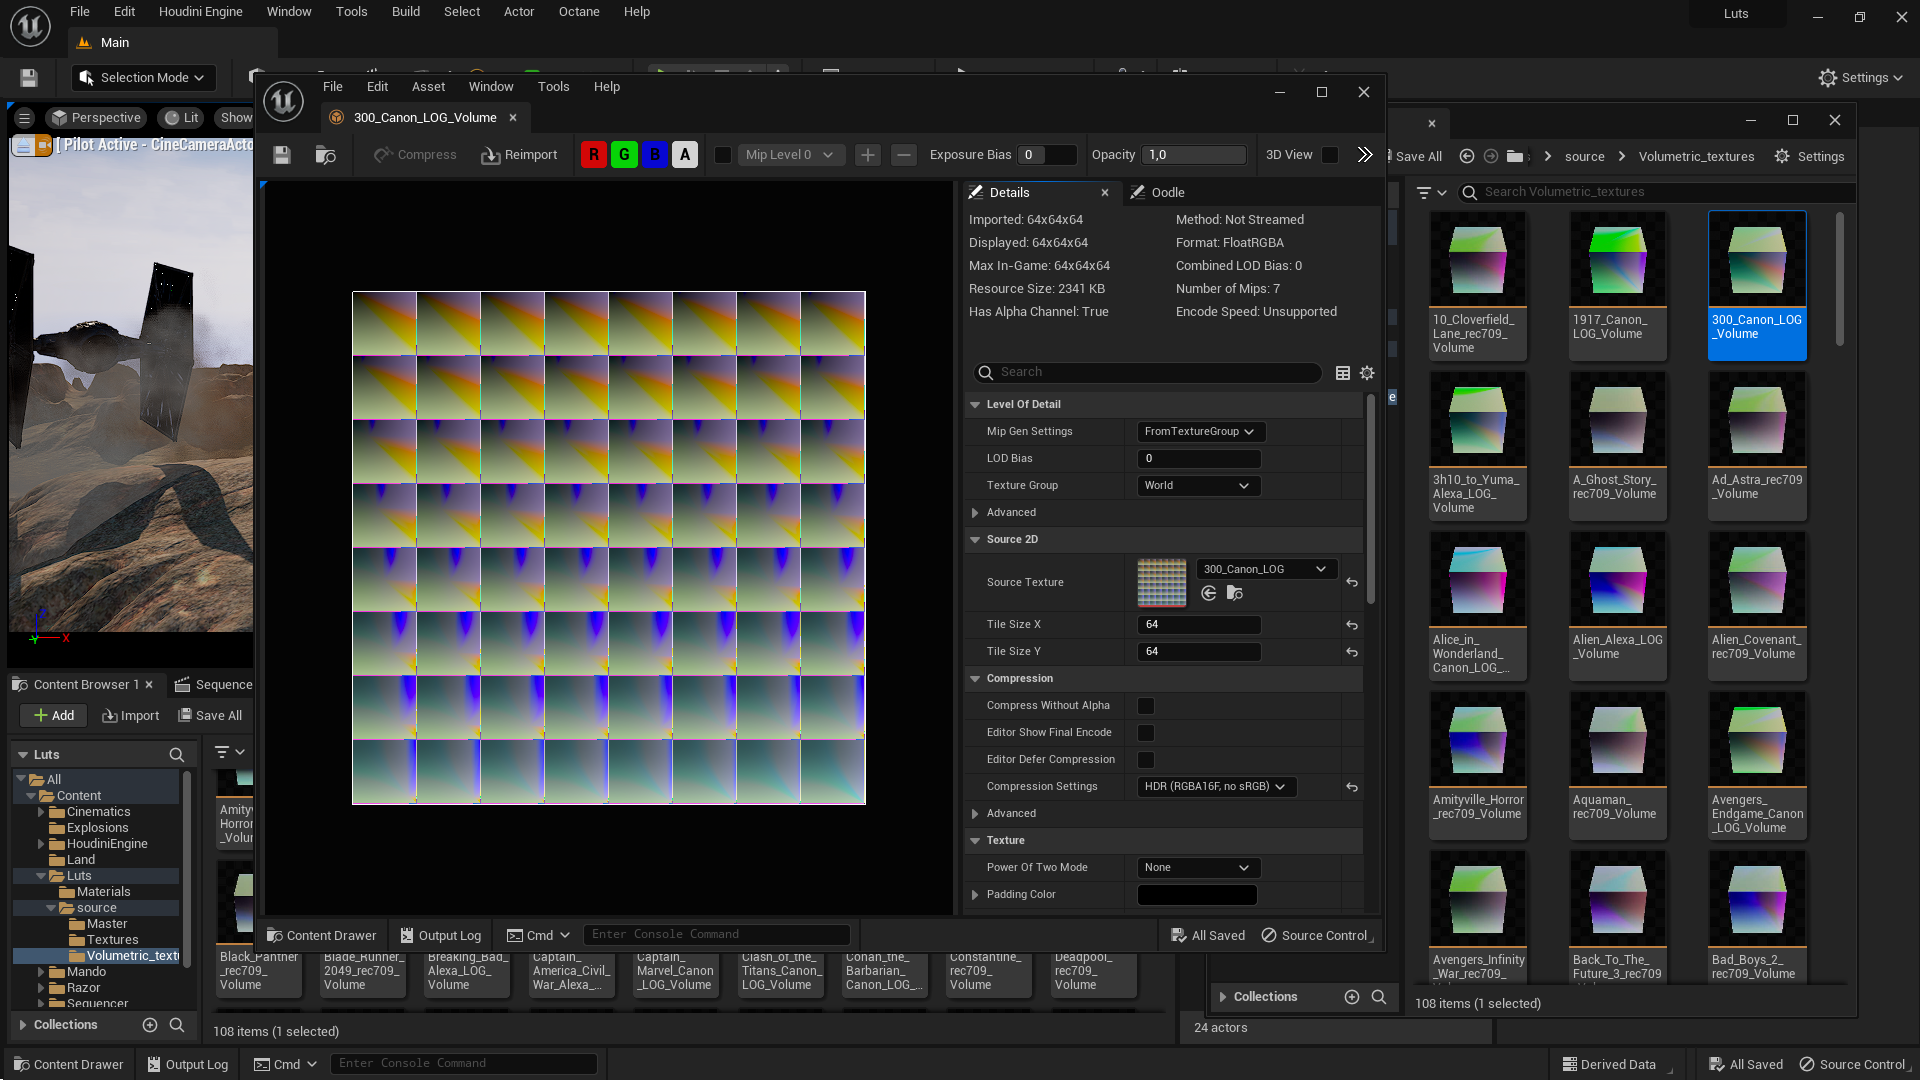Screen dimensions: 1920x1080
Task: Open the Build menu in the main window
Action: [406, 12]
